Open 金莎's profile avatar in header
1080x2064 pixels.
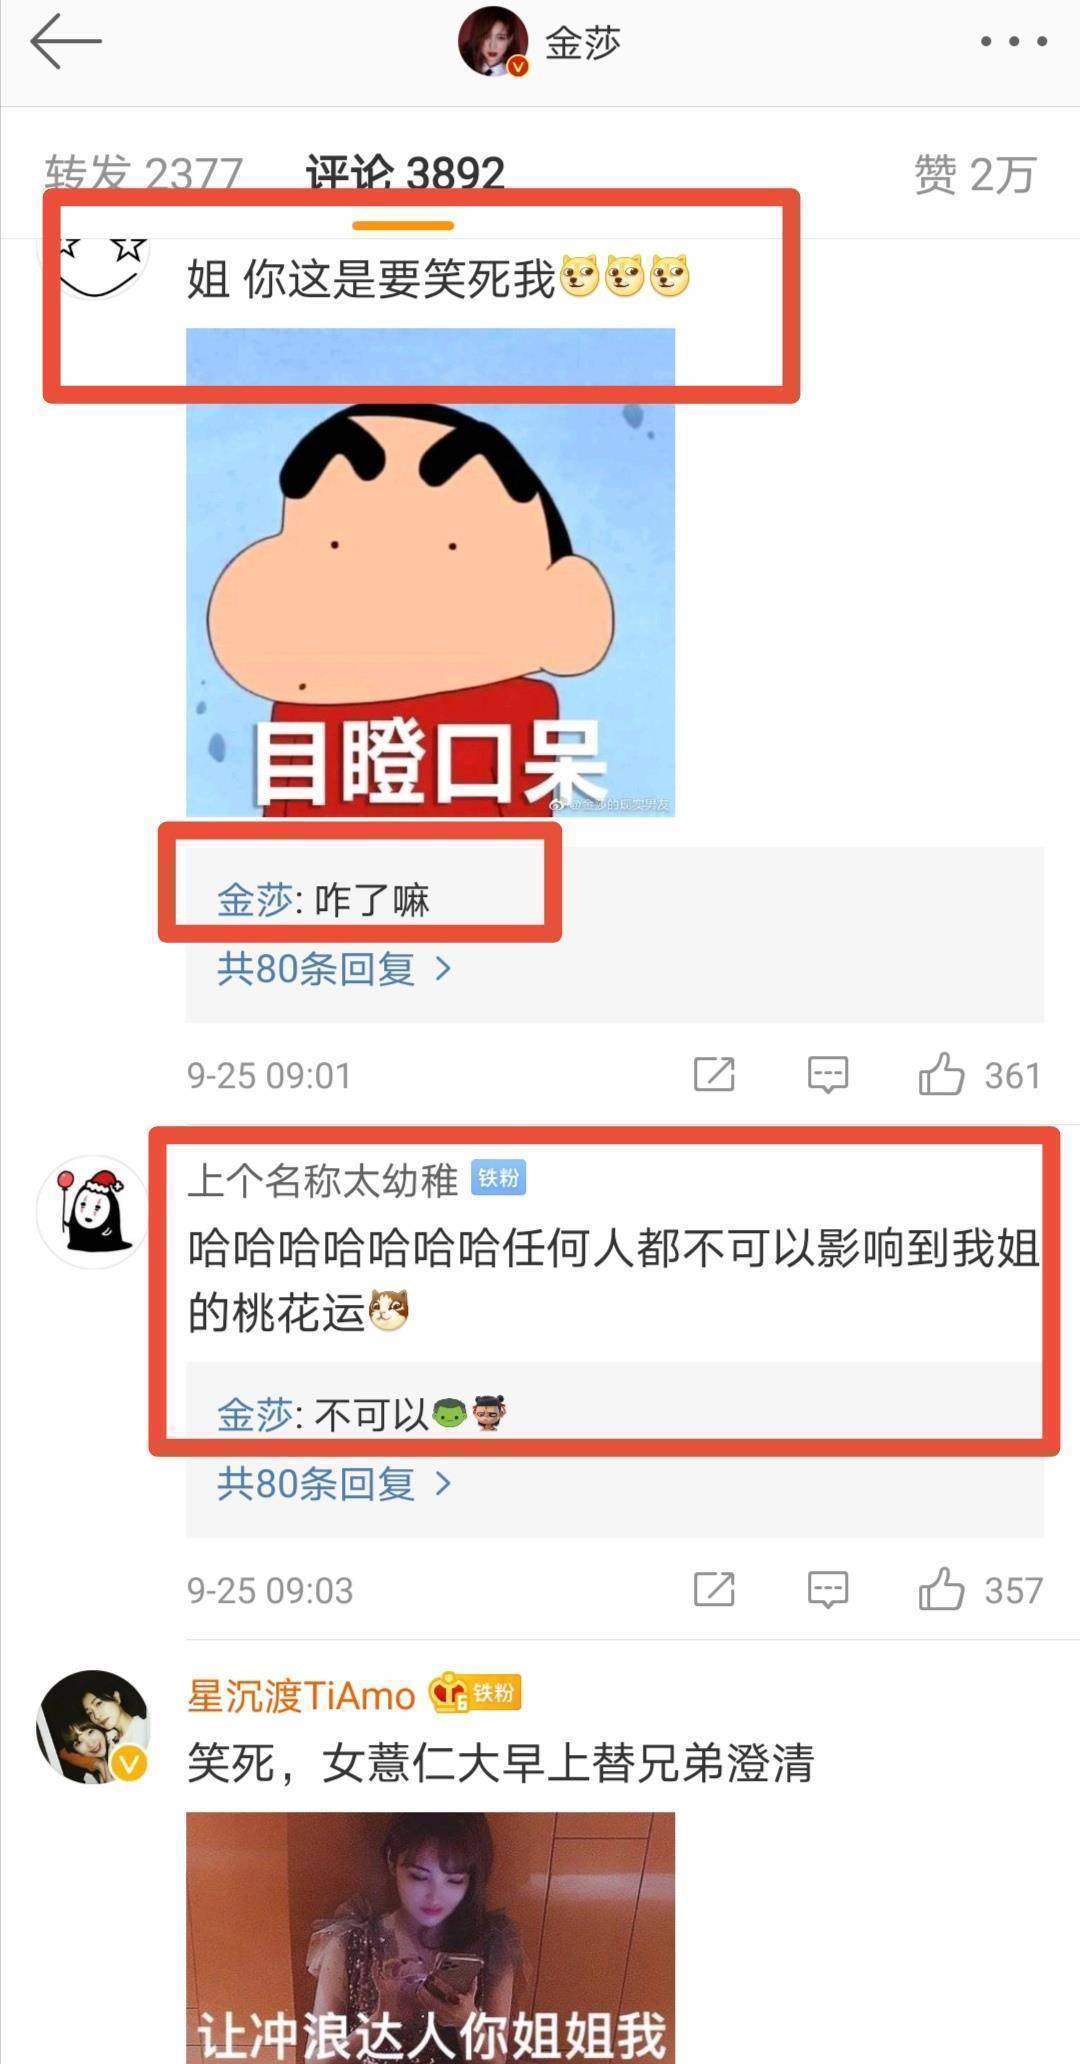point(493,42)
